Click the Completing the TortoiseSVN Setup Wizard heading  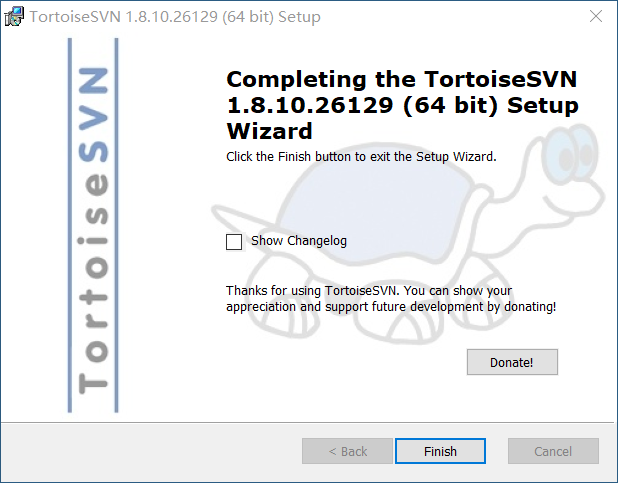402,105
